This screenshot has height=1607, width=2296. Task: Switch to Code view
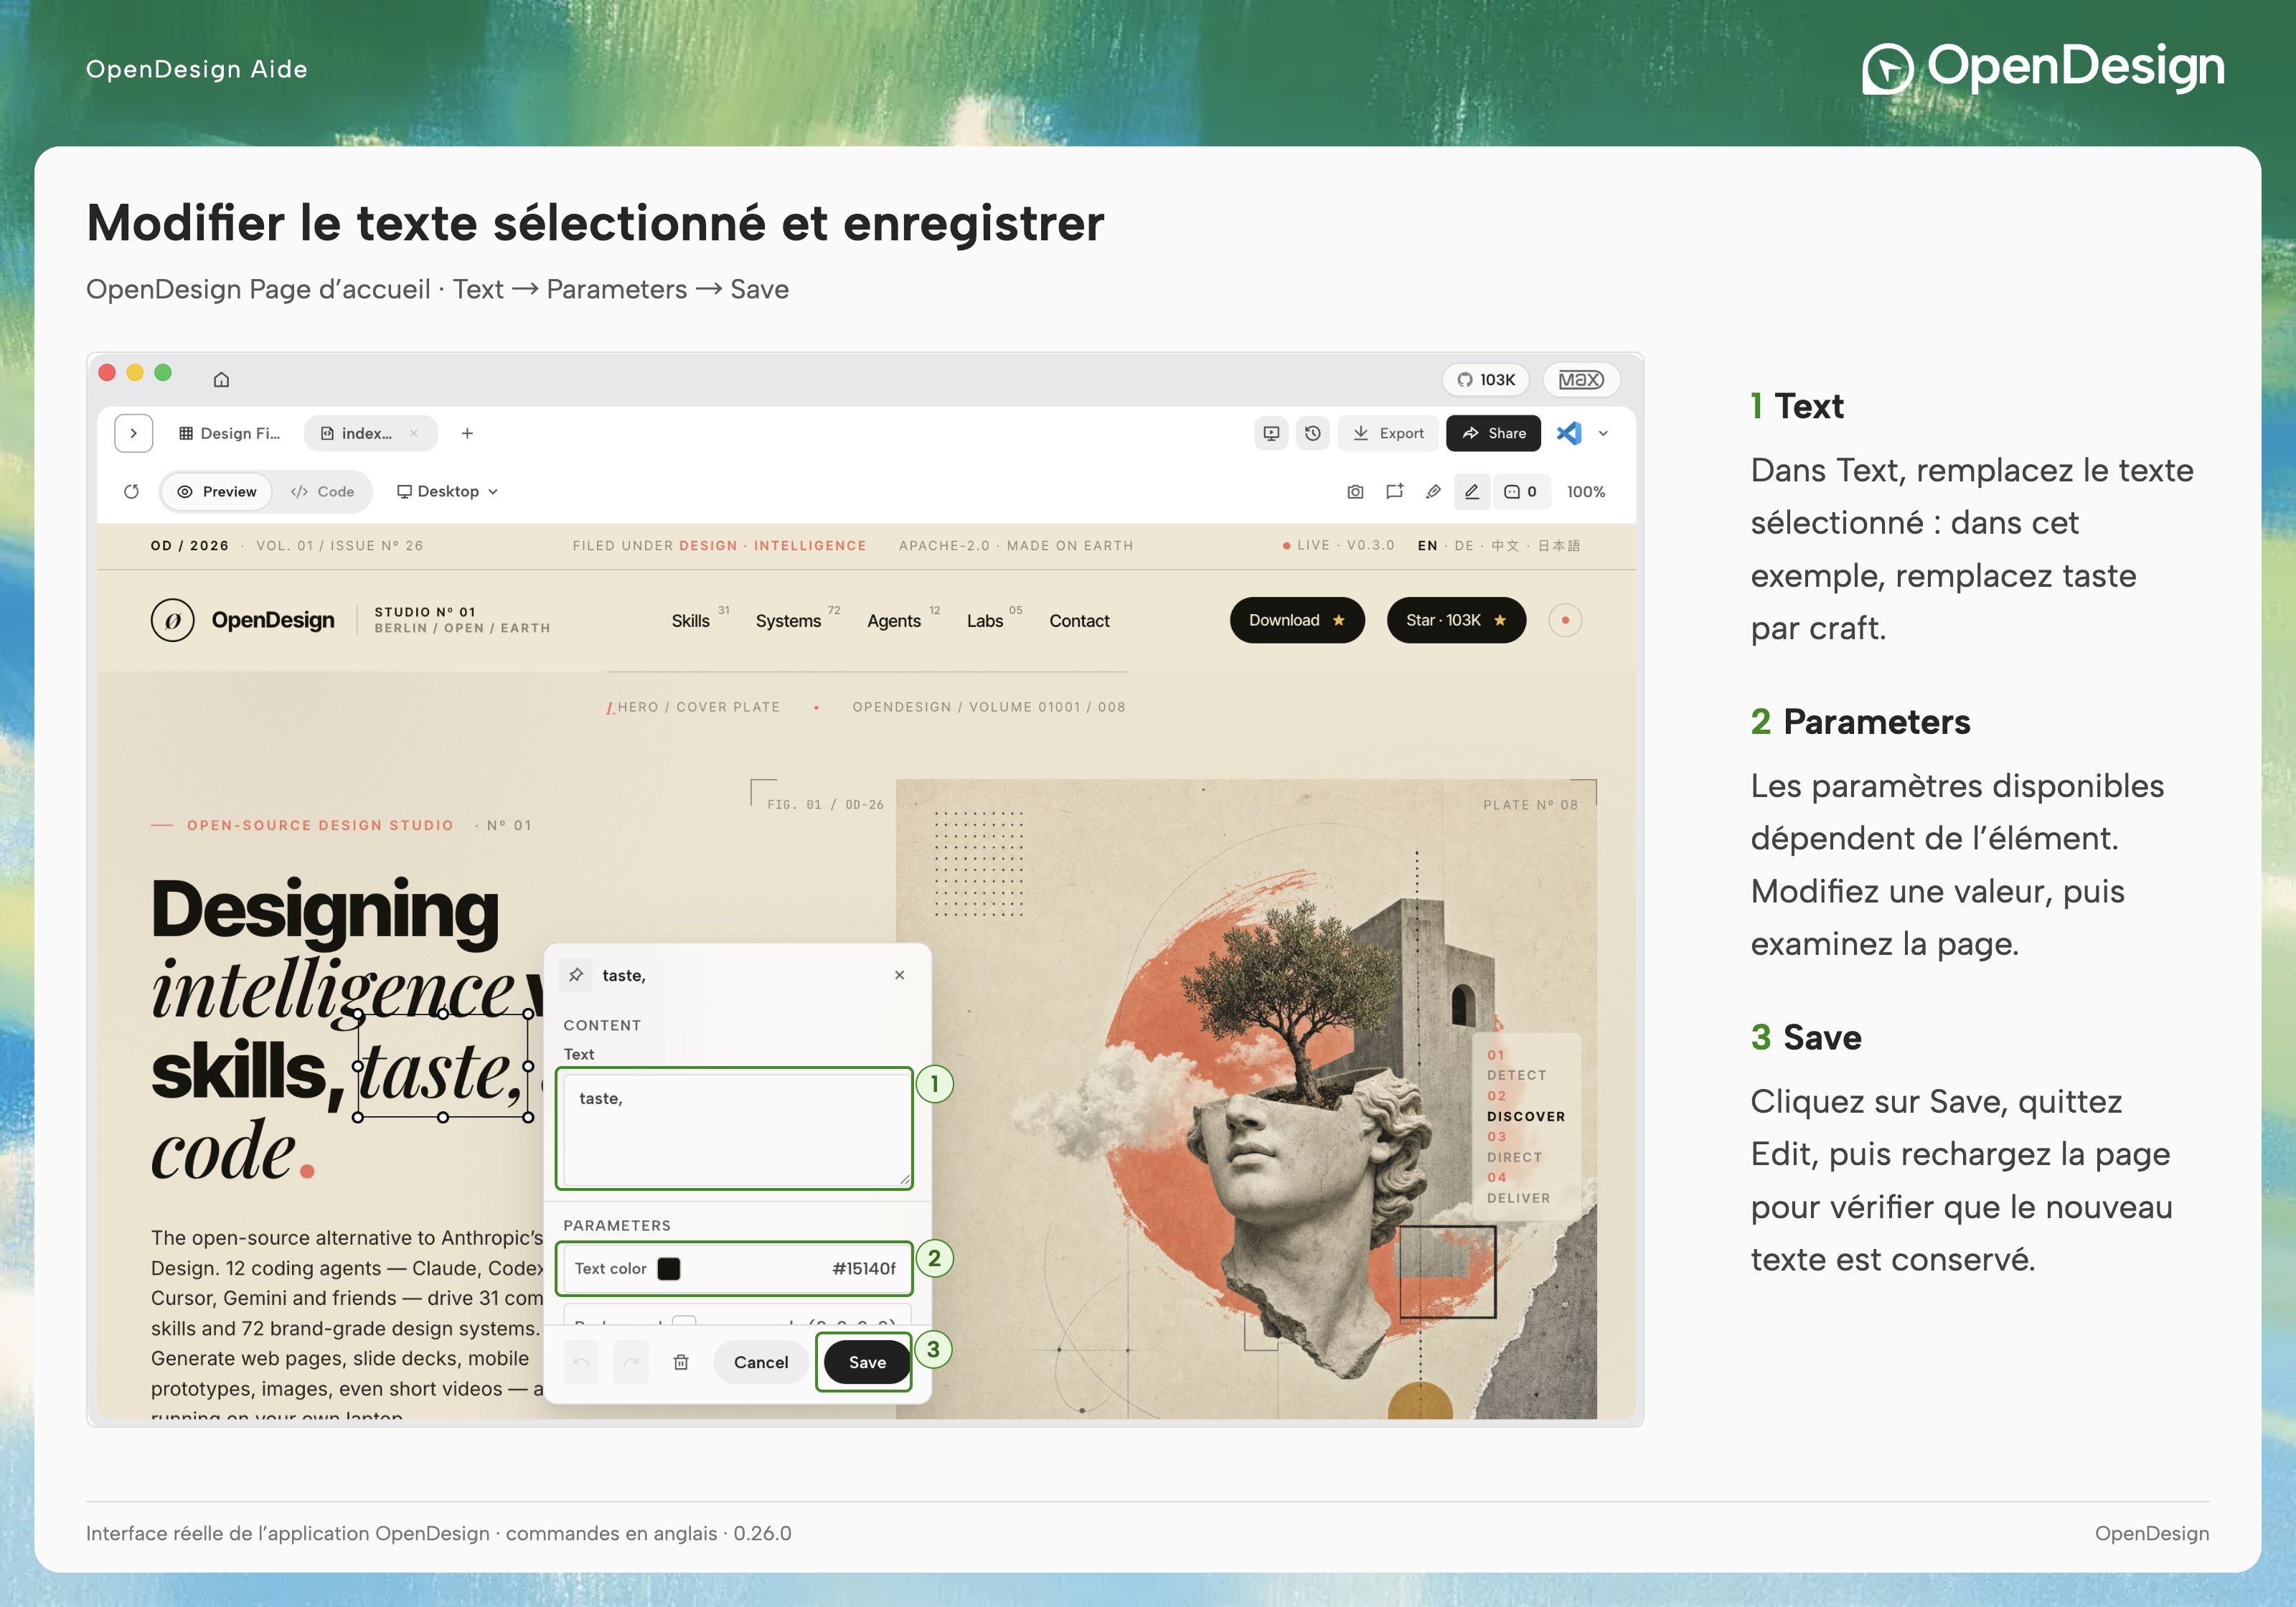click(x=323, y=491)
